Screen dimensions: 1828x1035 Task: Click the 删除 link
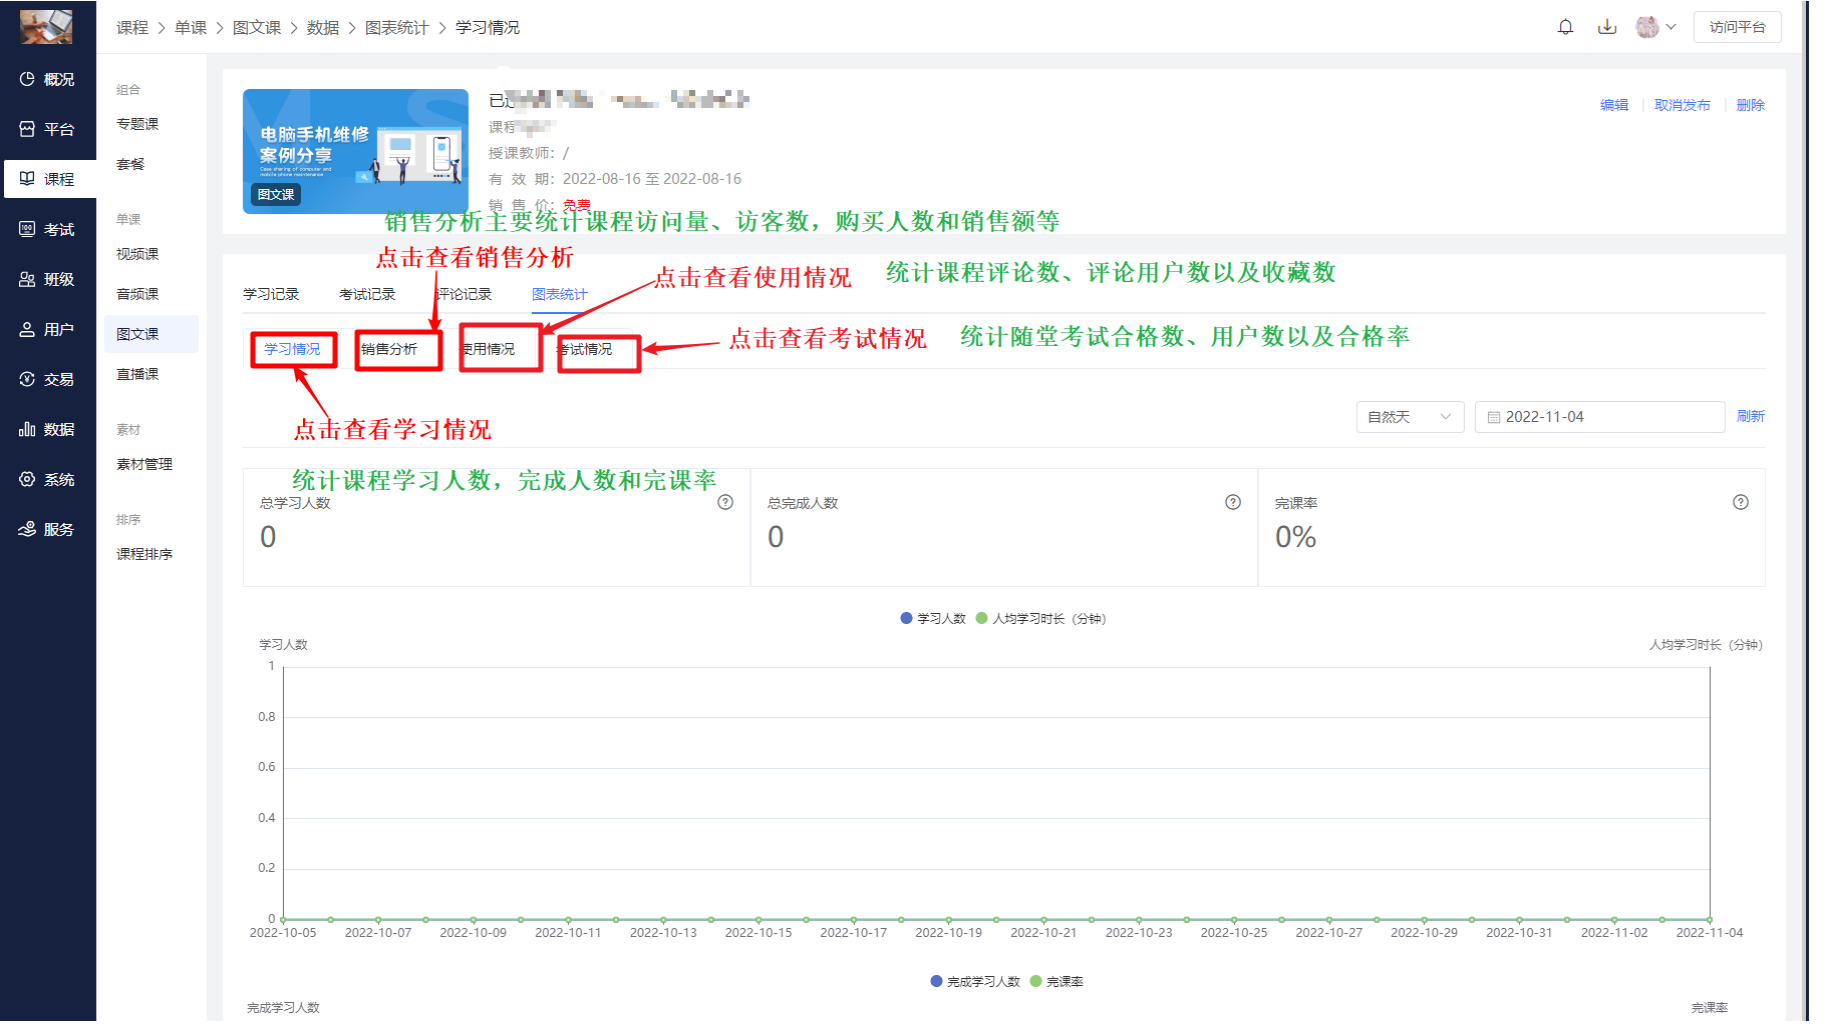1750,105
